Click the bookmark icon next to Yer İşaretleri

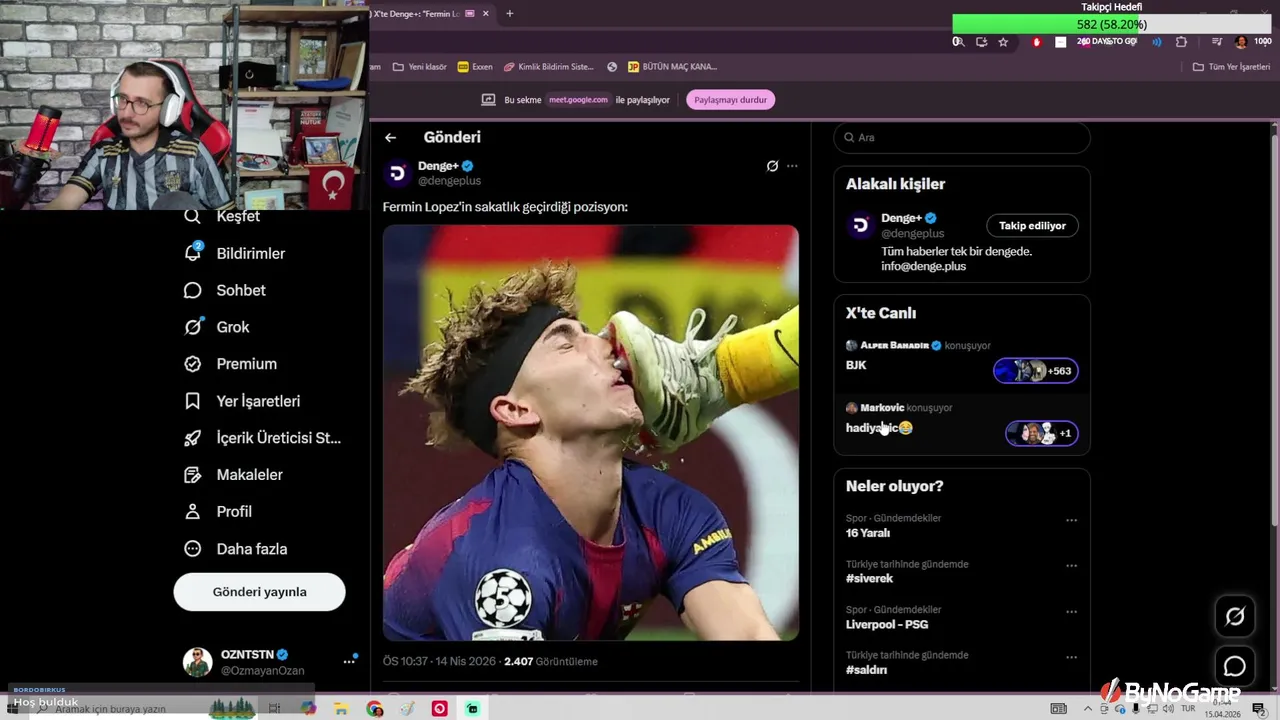point(193,401)
